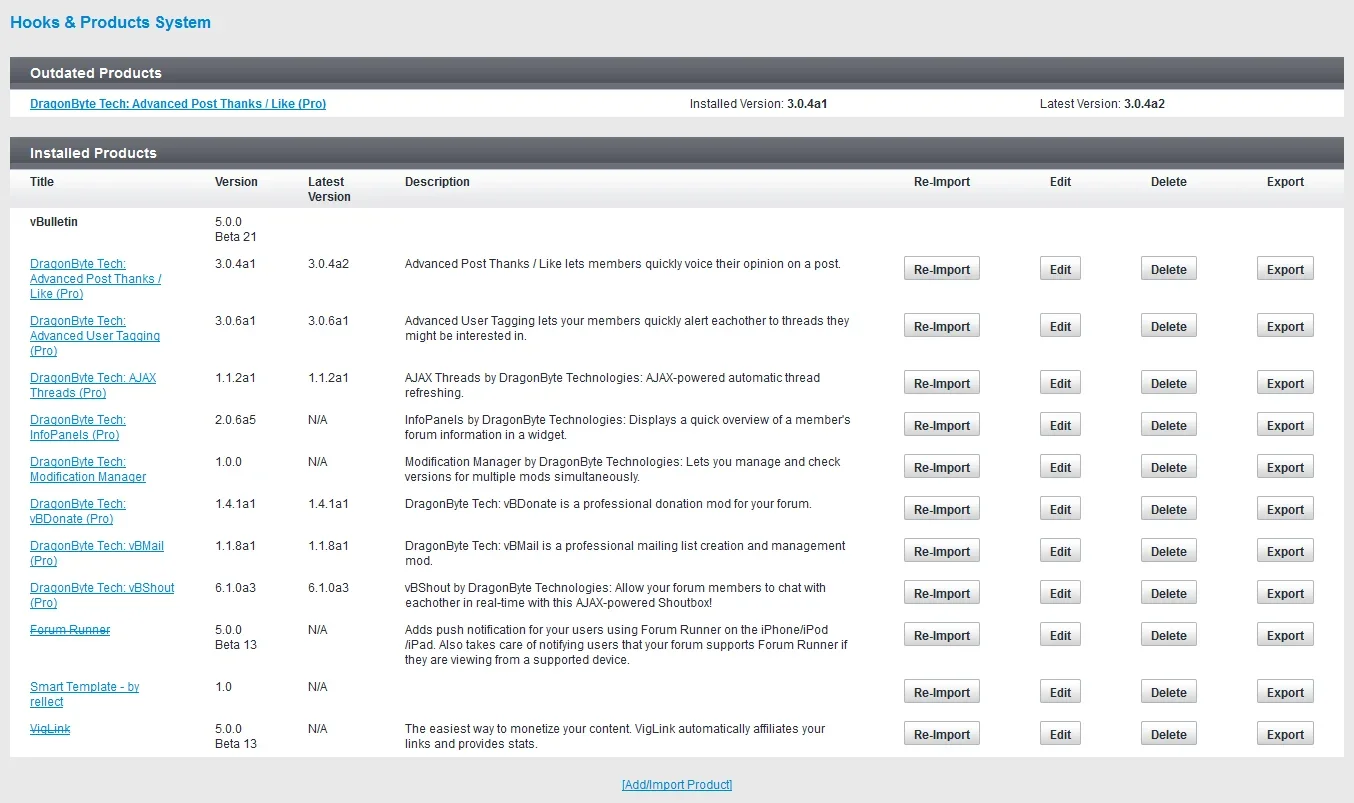This screenshot has height=803, width=1354.
Task: Re-Import Advanced User Tagging product
Action: point(942,326)
